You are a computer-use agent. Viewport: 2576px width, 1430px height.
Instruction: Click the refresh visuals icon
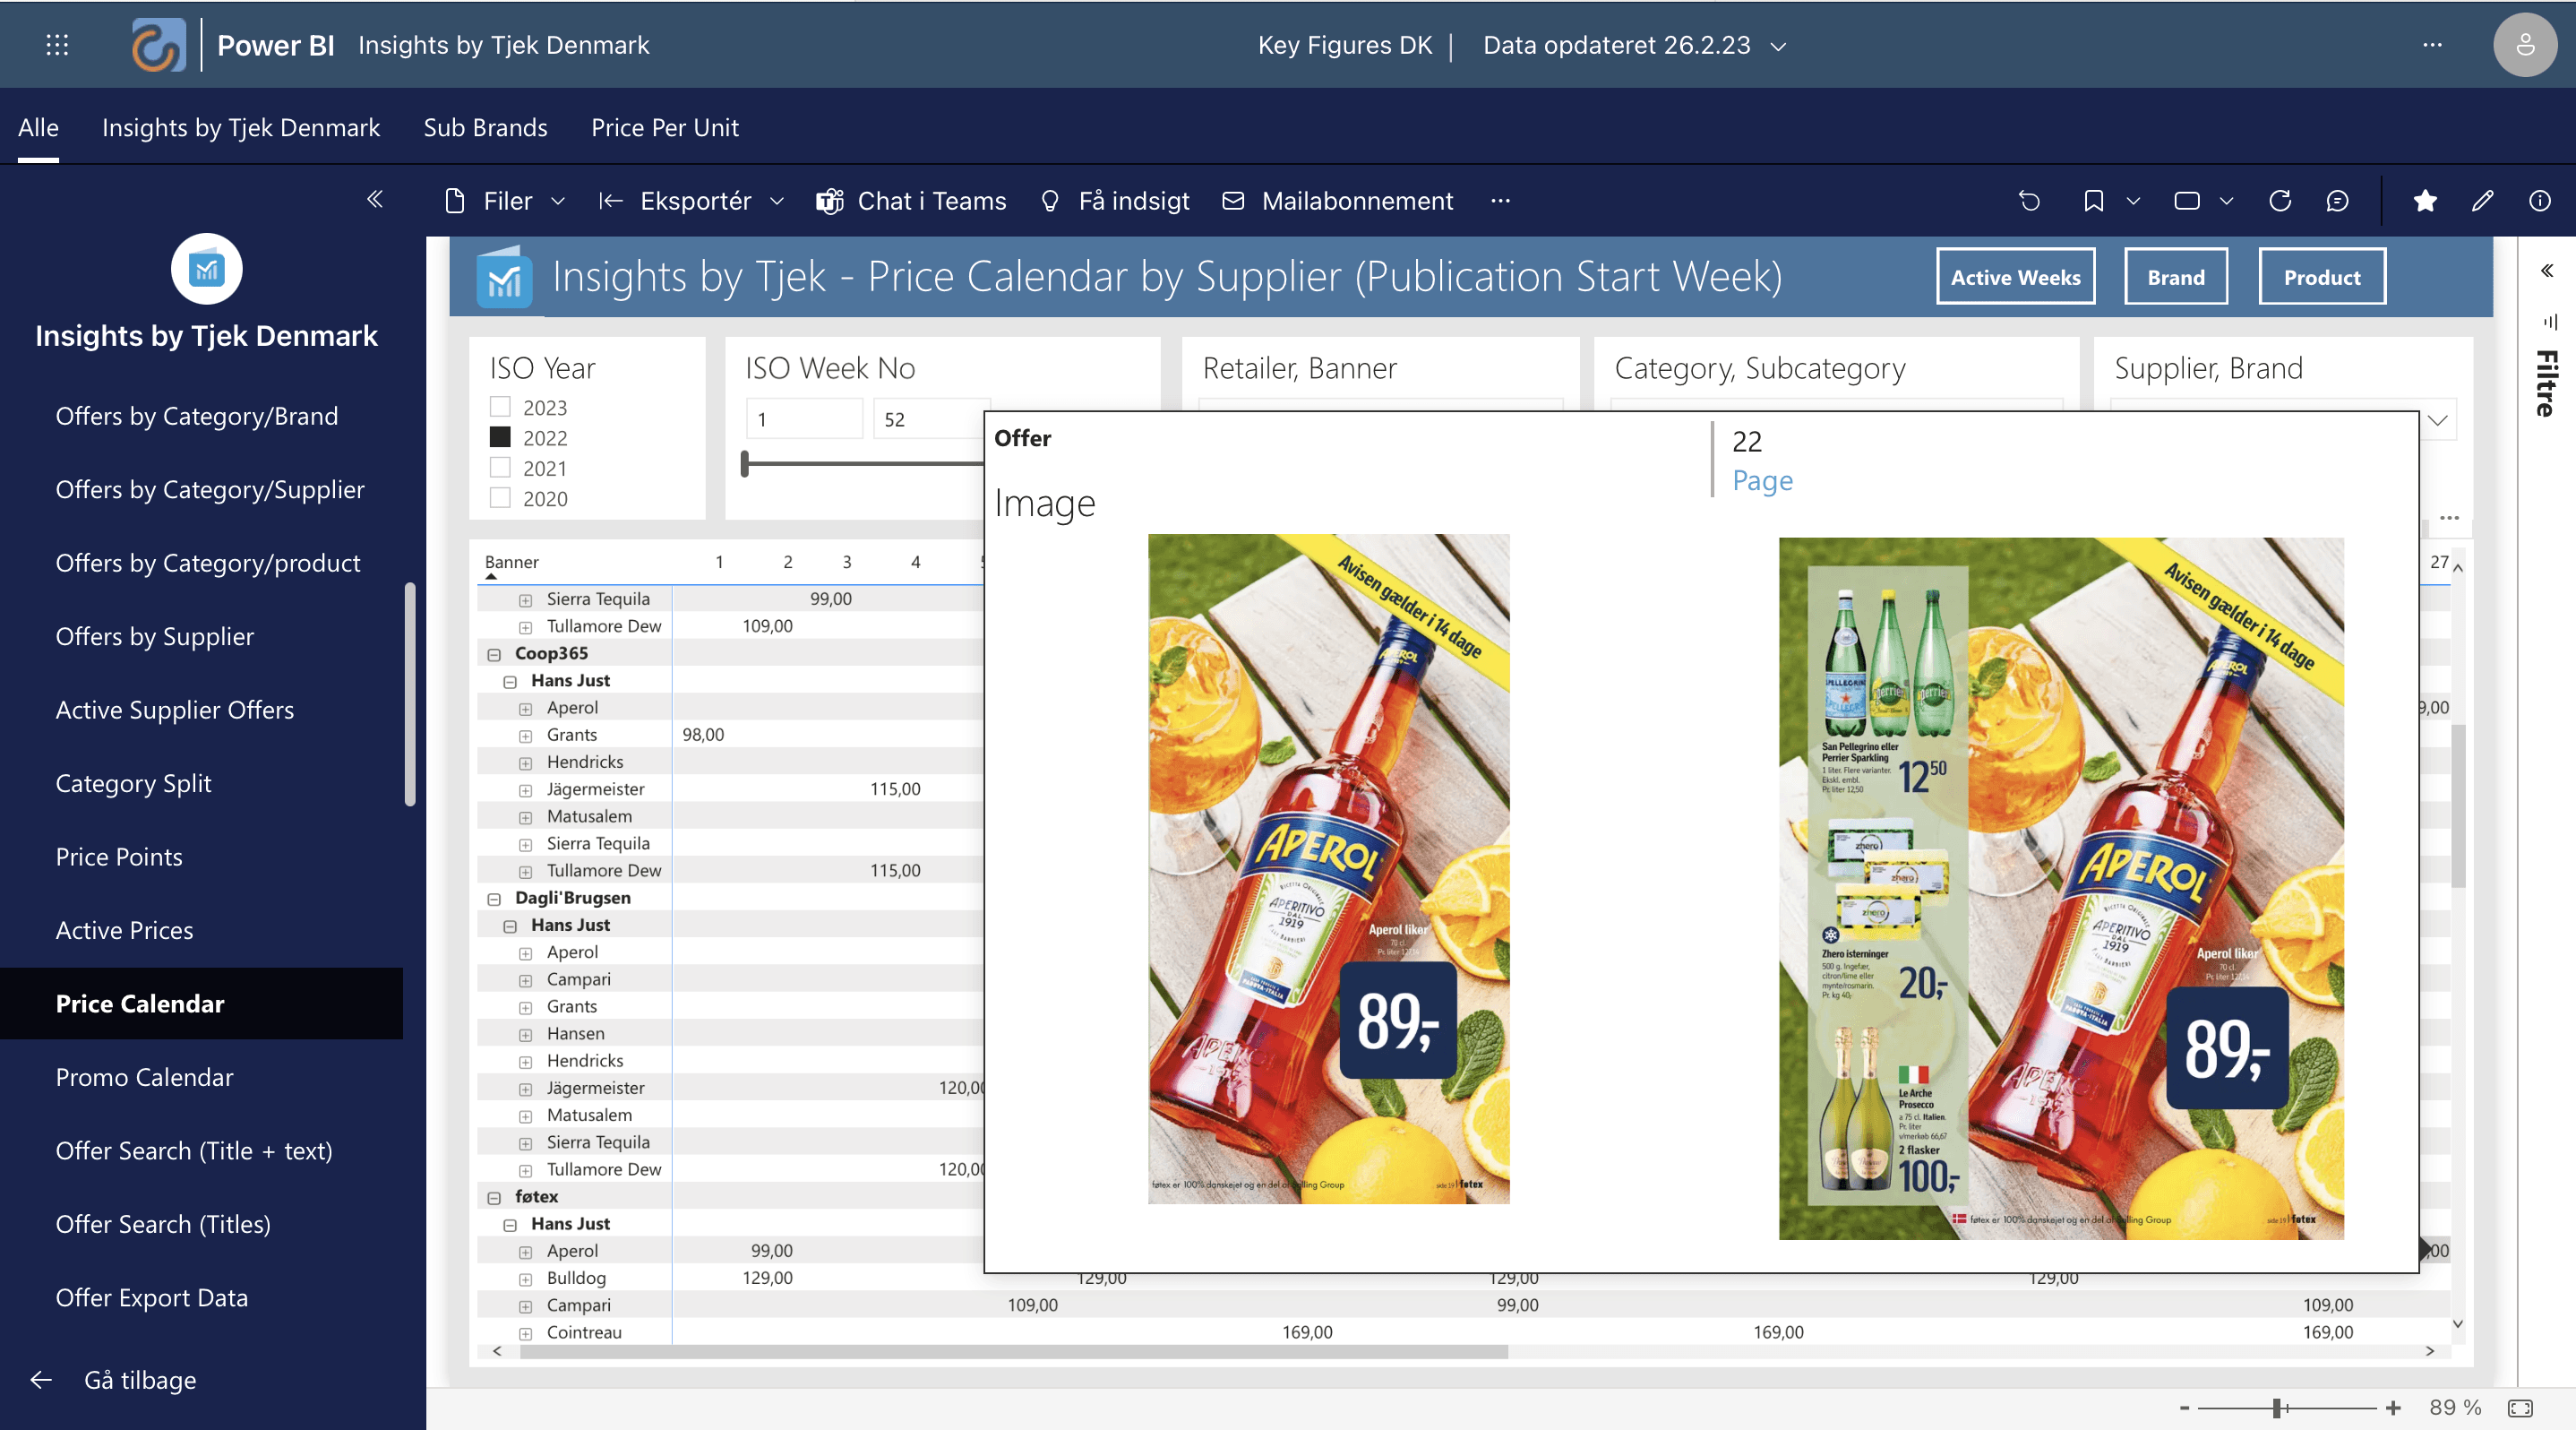point(2280,201)
